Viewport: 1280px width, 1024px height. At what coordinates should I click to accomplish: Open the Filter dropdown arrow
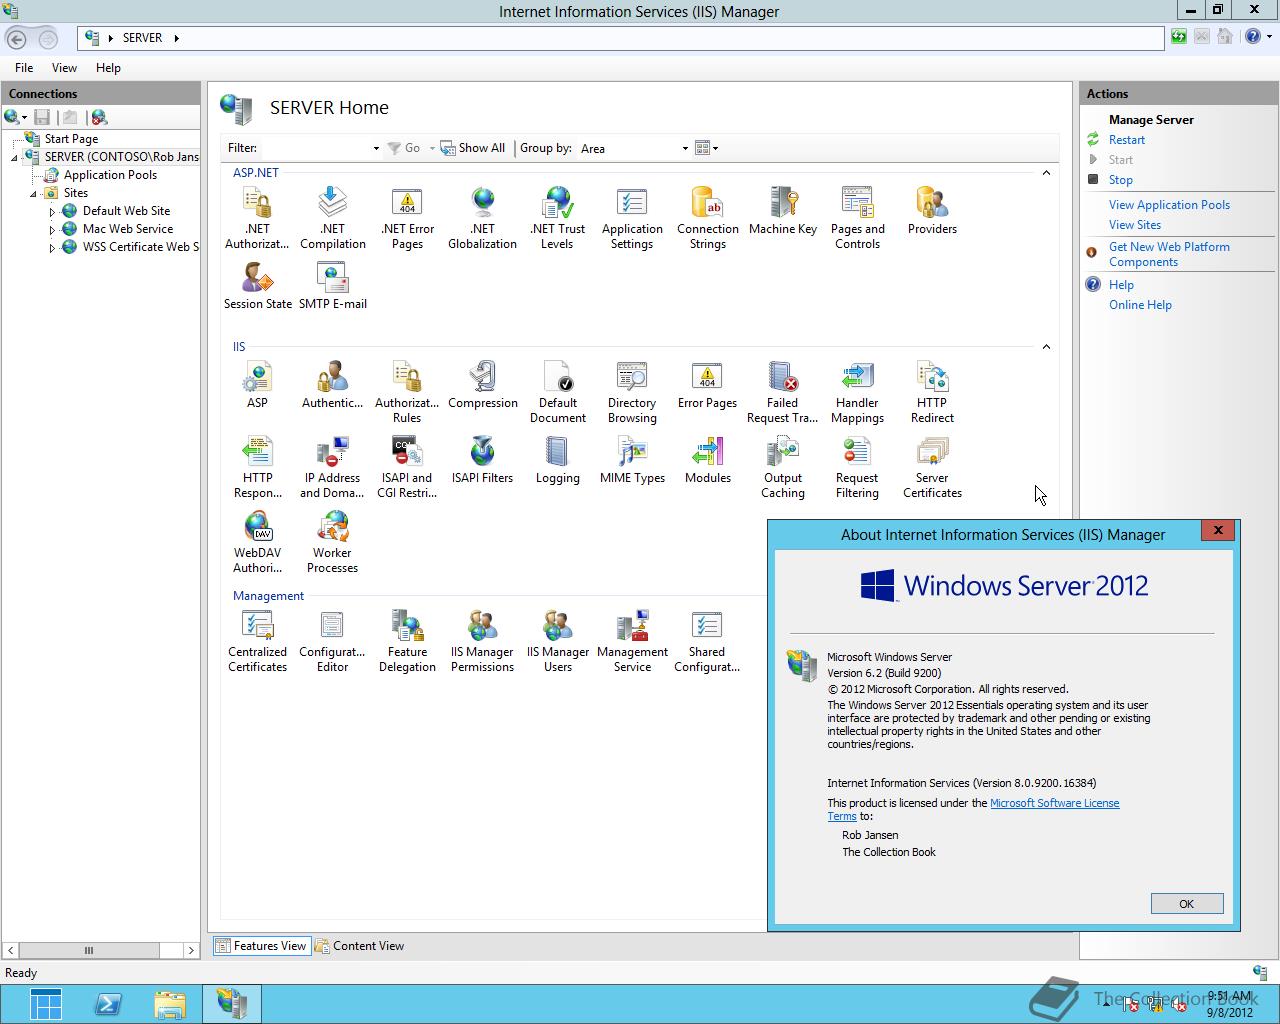point(376,148)
